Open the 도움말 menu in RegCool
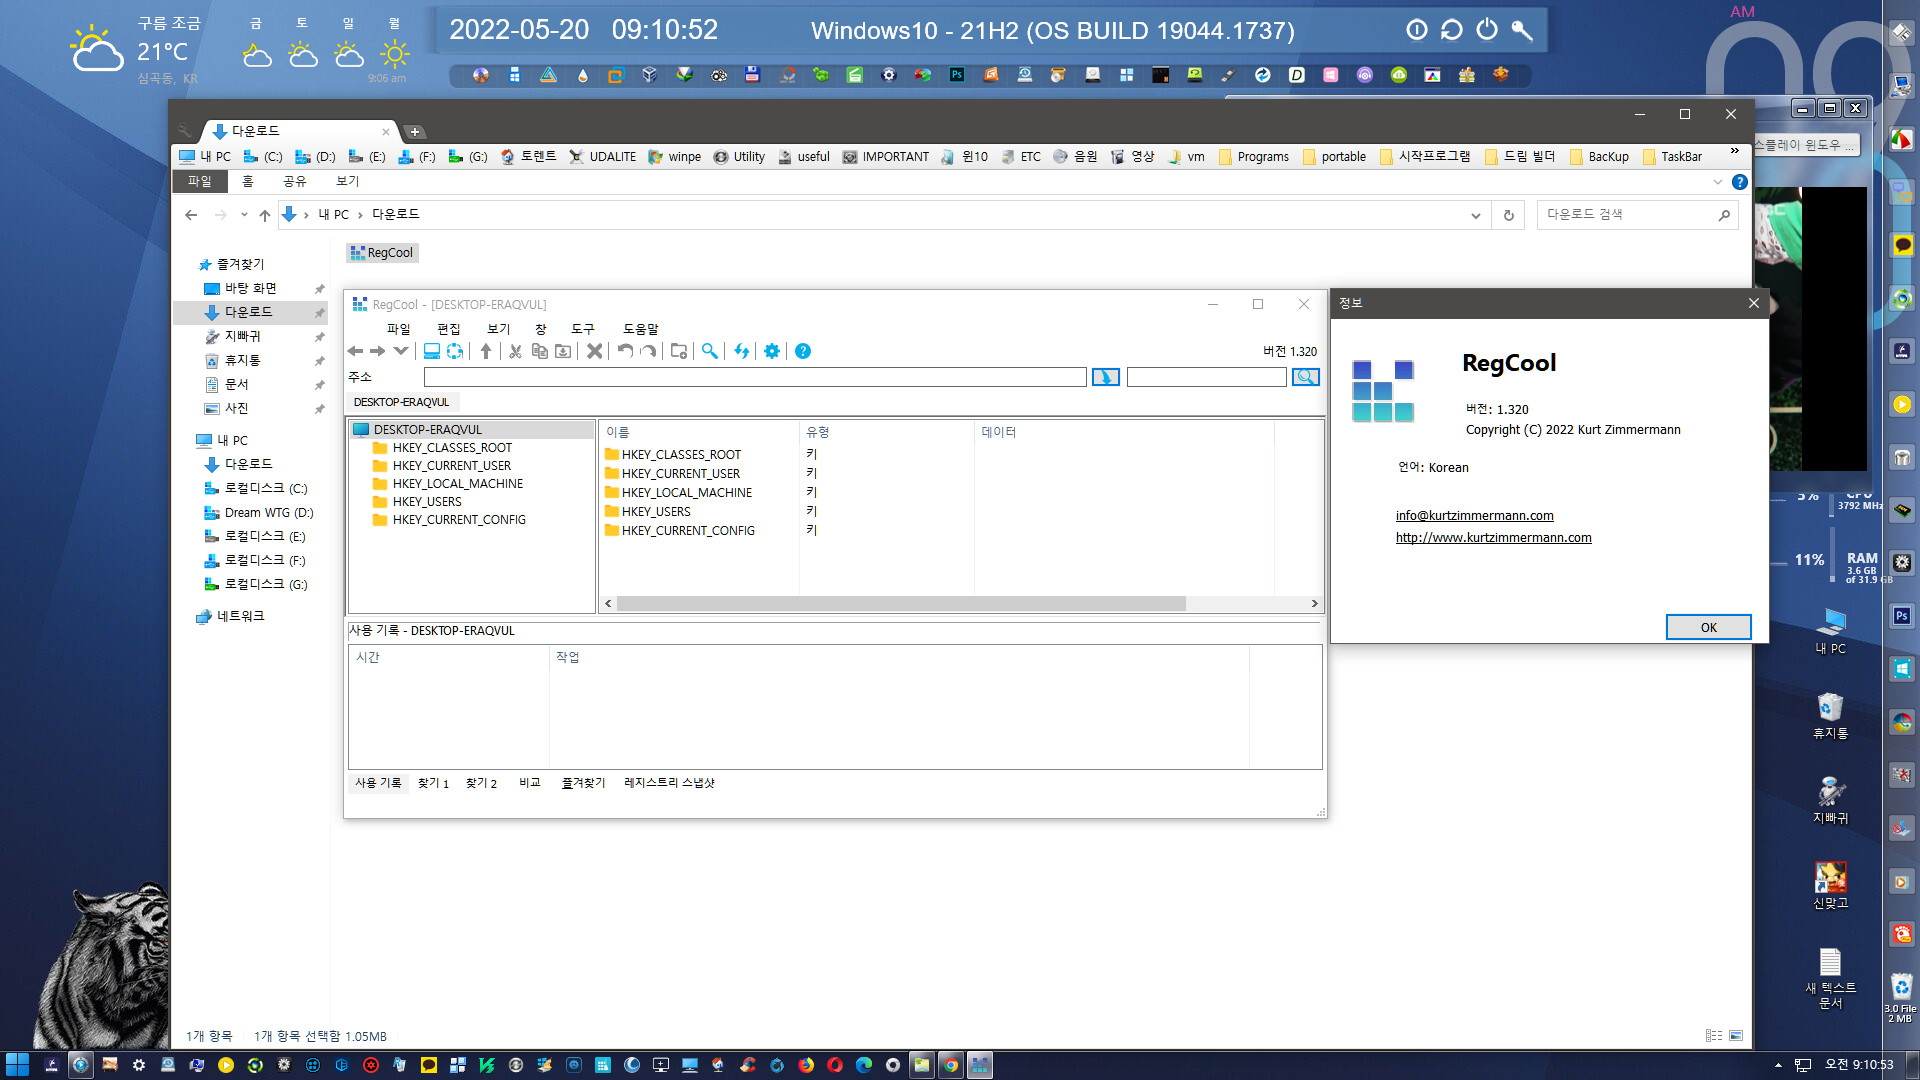 point(641,329)
